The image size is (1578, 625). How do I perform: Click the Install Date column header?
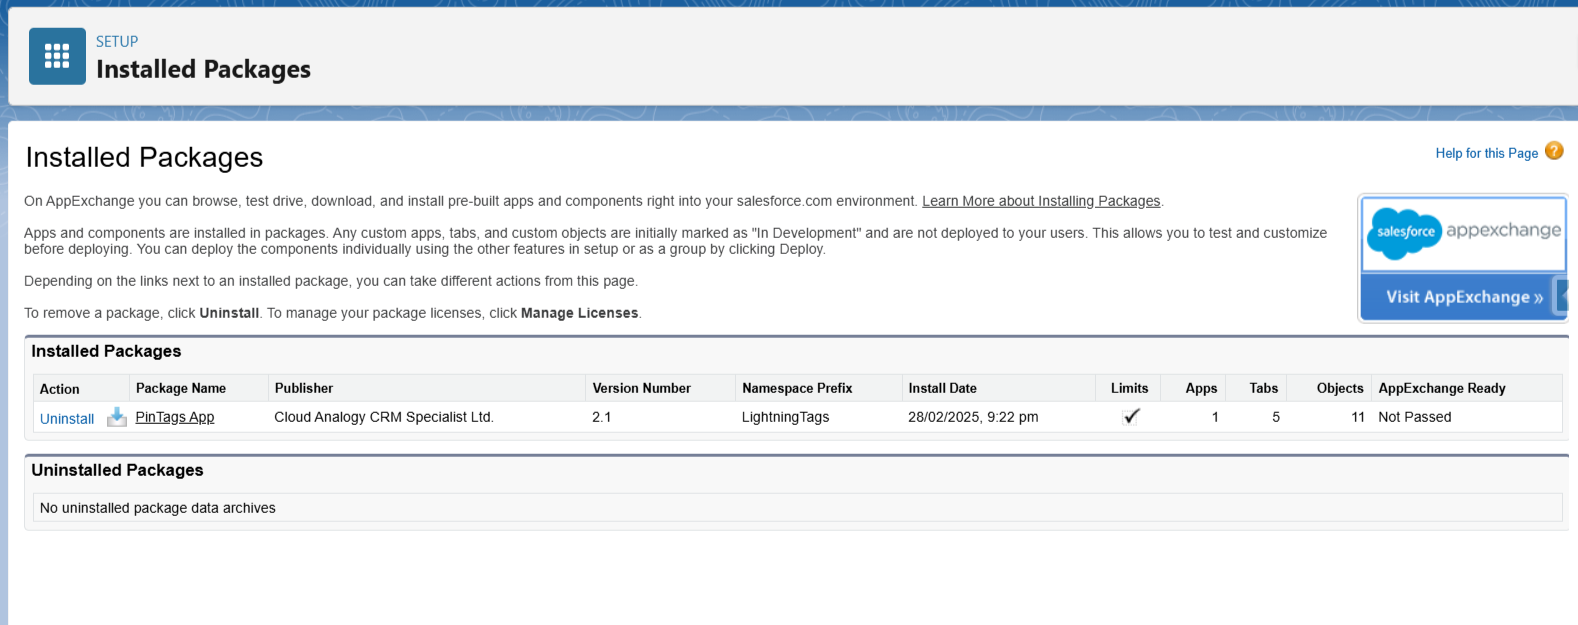tap(942, 388)
